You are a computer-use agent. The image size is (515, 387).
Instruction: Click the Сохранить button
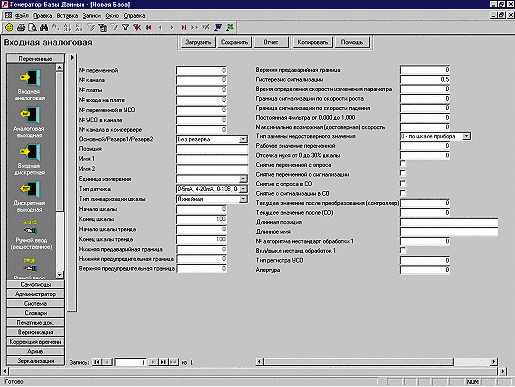click(234, 42)
